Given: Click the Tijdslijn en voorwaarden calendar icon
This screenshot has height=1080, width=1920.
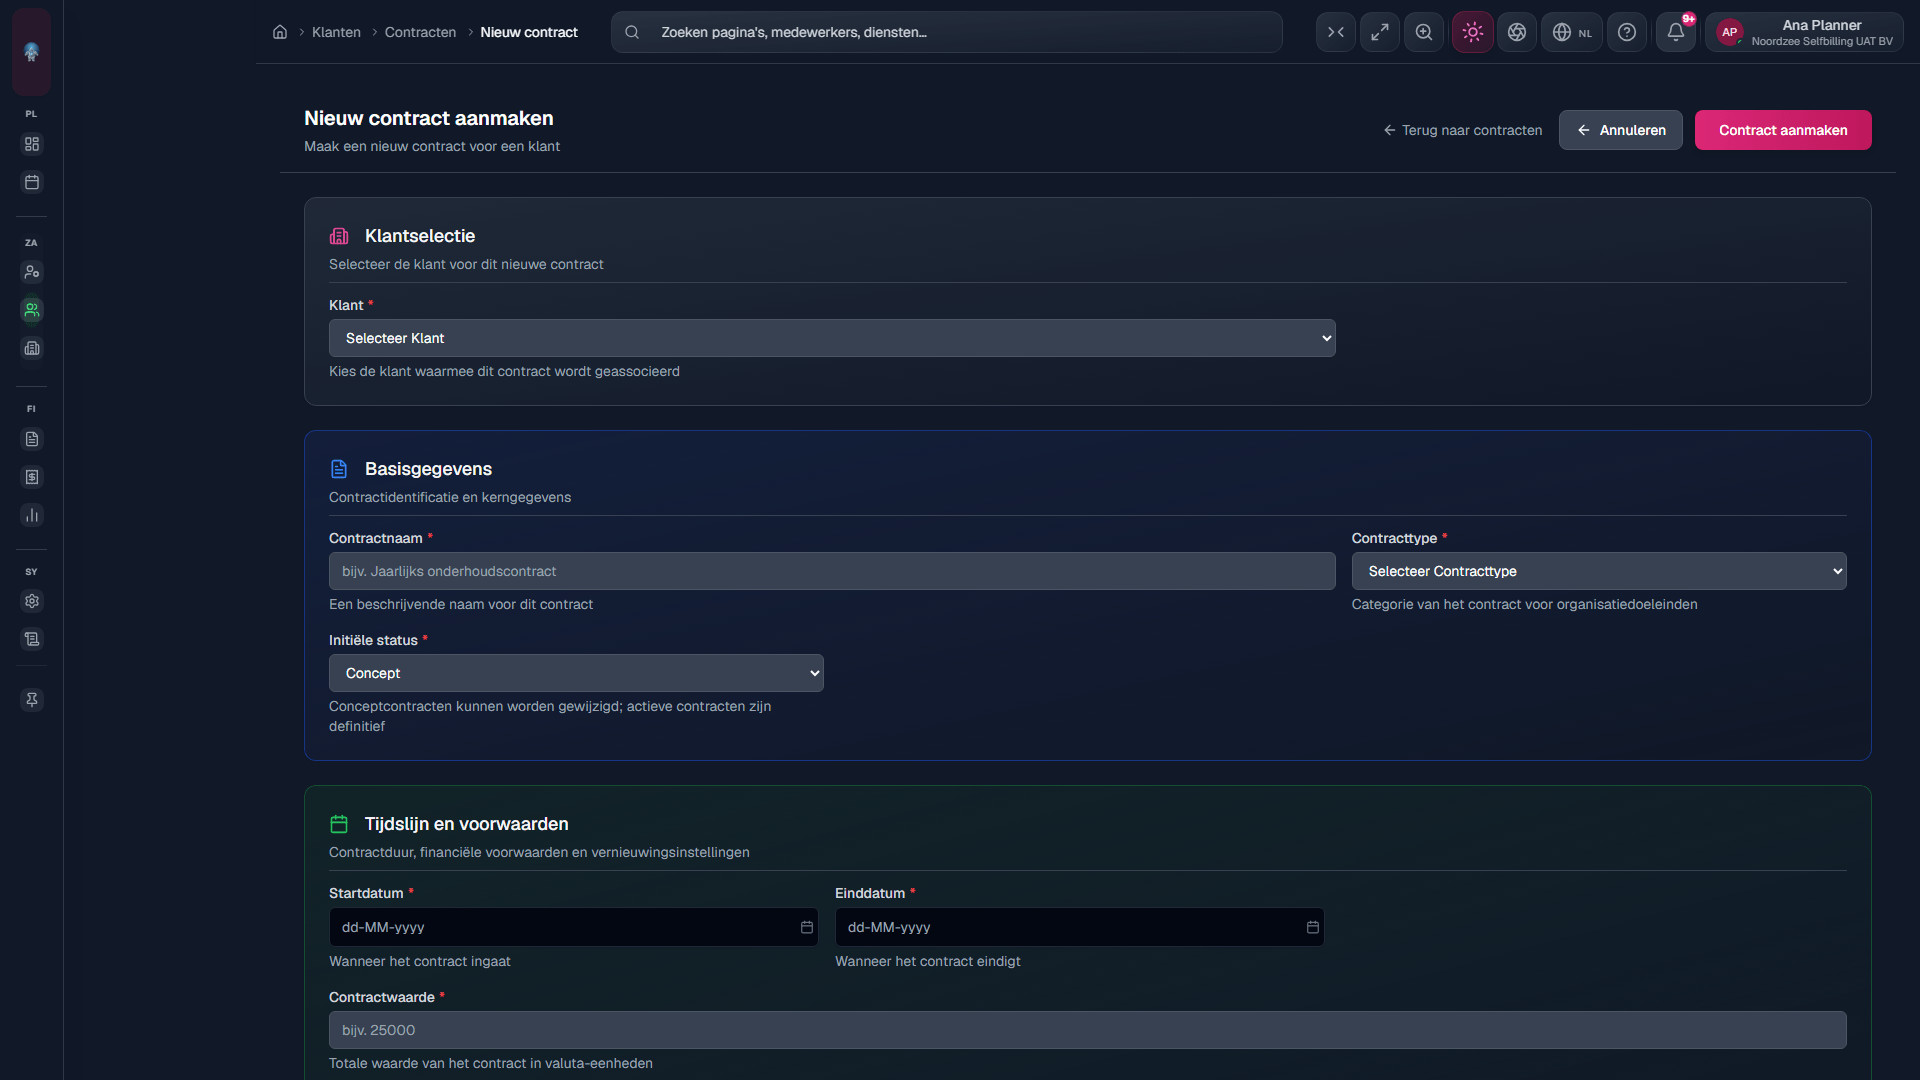Looking at the screenshot, I should [339, 824].
